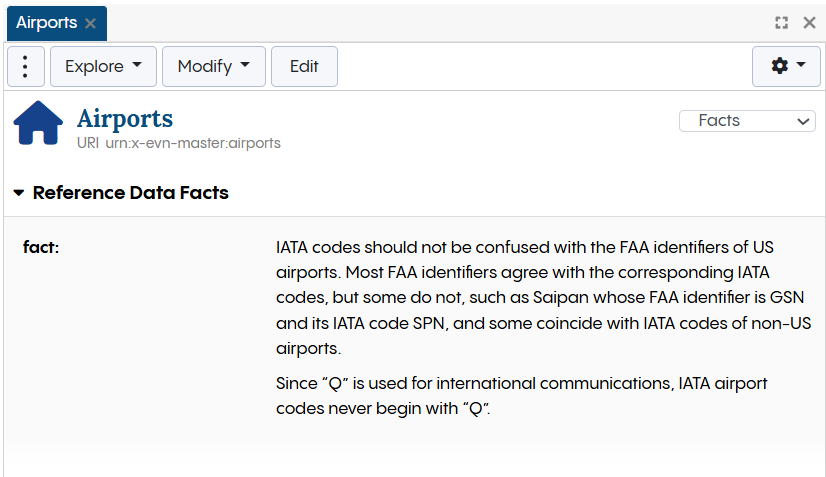Open the Modify dropdown menu
Image resolution: width=826 pixels, height=477 pixels.
[x=213, y=66]
